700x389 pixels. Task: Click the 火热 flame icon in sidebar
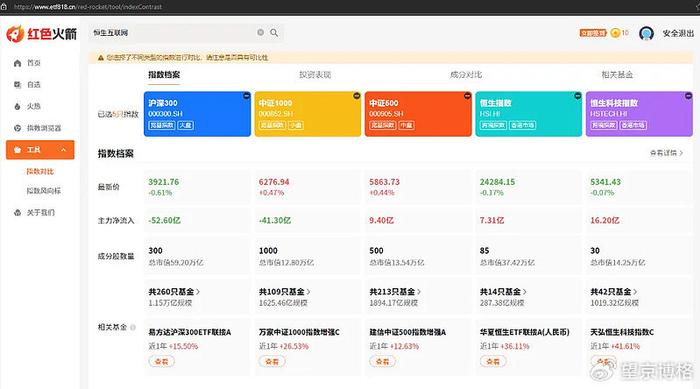(x=17, y=106)
